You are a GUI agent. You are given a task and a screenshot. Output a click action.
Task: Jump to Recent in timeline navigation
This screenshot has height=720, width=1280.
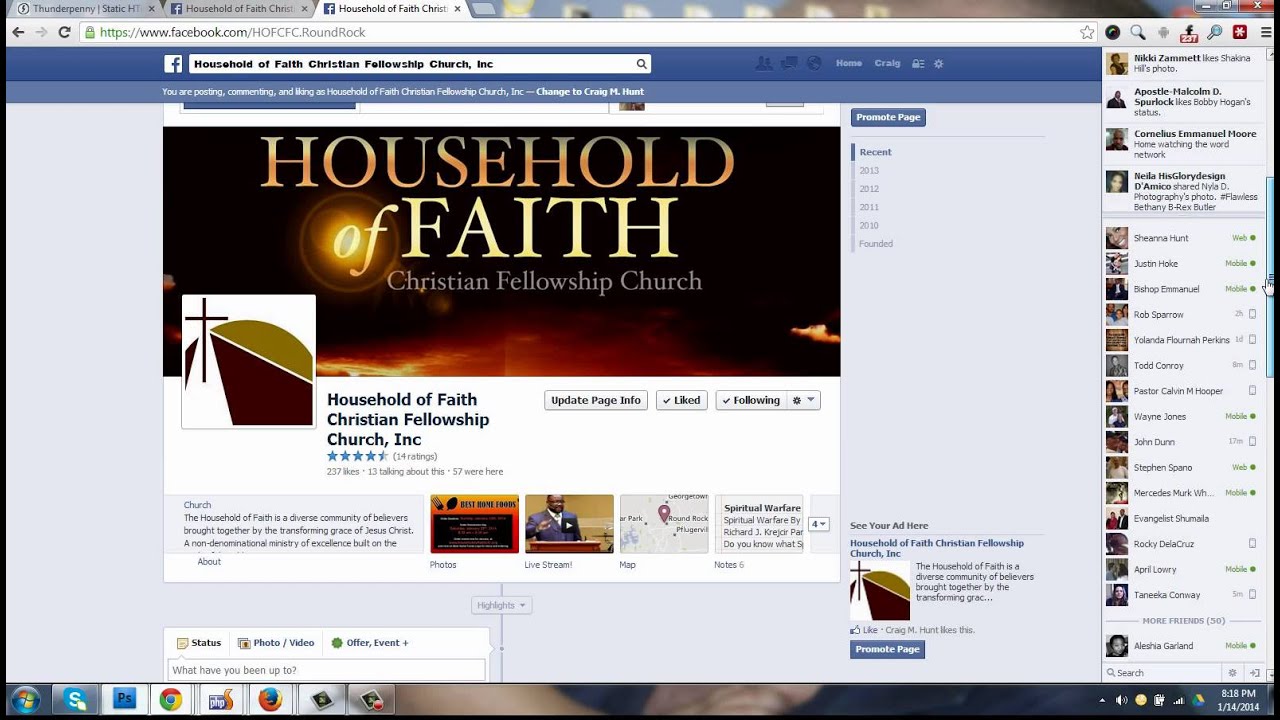tap(875, 152)
